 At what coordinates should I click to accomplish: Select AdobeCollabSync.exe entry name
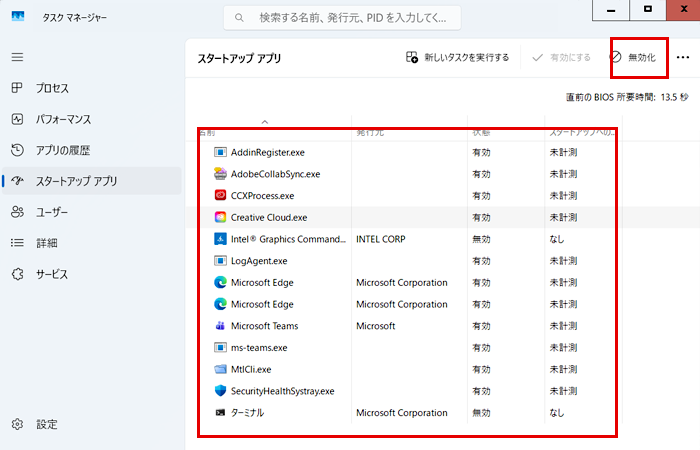[x=275, y=174]
